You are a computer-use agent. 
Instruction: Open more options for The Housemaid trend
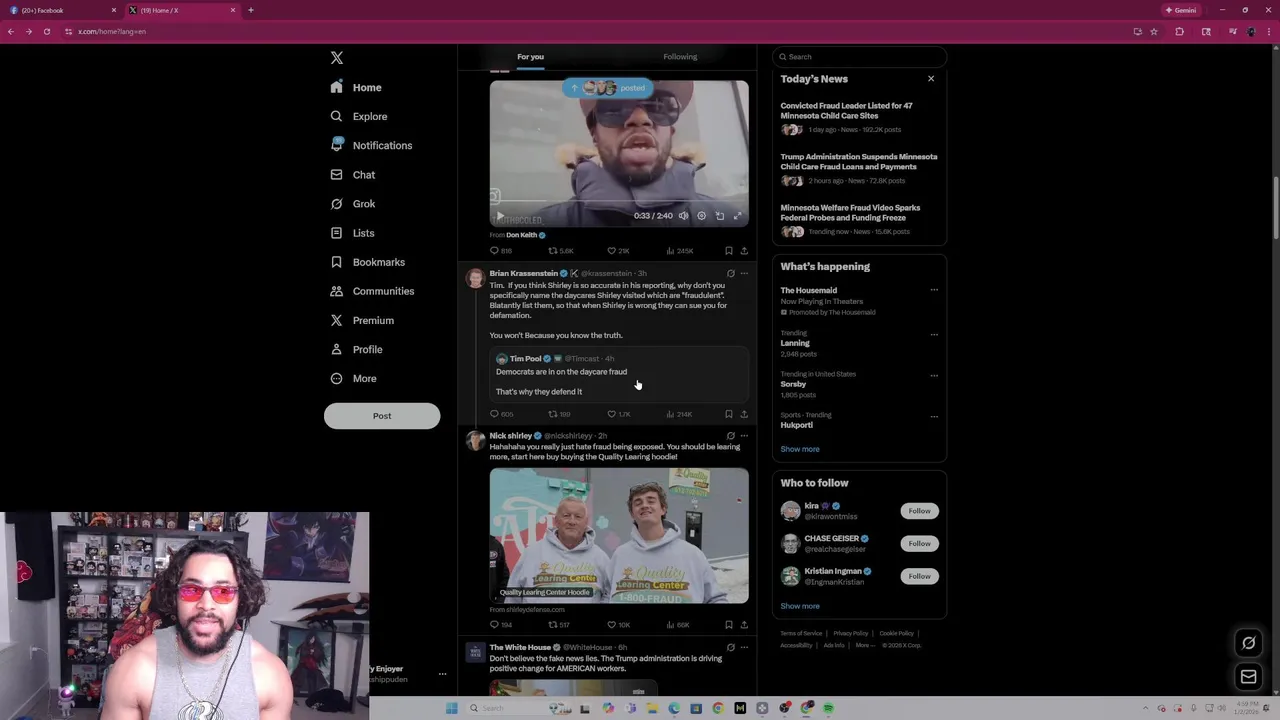[934, 290]
